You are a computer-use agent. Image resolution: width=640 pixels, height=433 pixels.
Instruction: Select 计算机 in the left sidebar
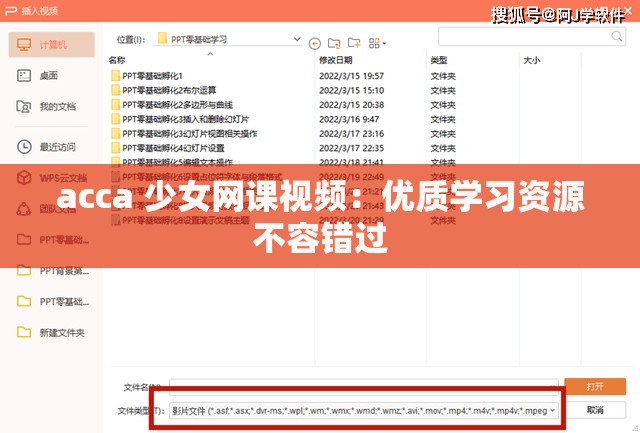[x=51, y=44]
